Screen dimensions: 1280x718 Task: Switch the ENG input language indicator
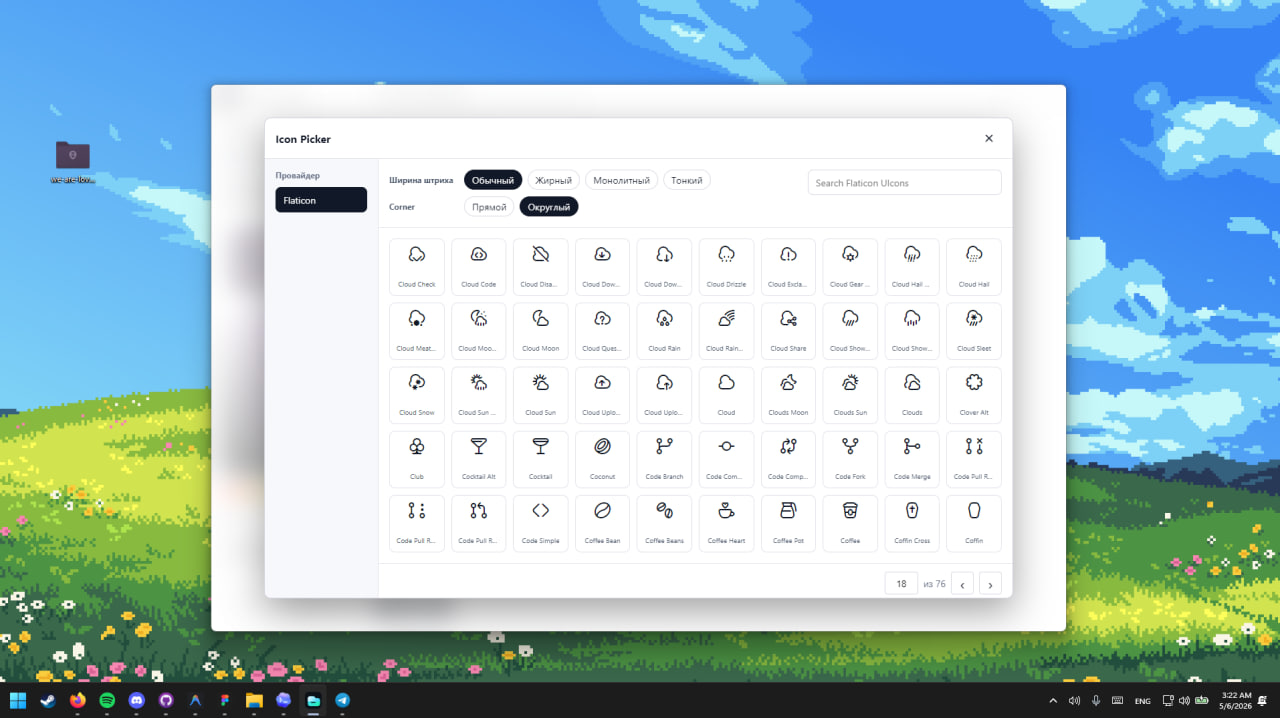tap(1142, 700)
